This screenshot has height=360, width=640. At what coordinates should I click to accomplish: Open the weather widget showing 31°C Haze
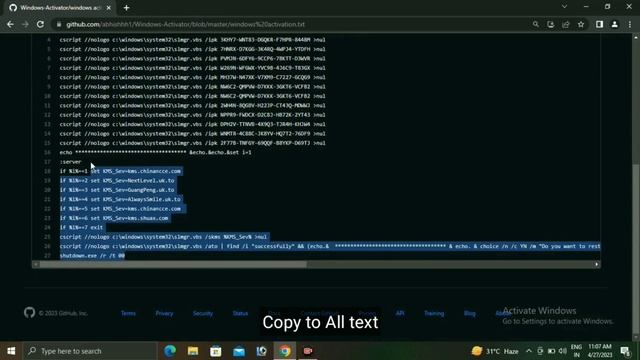[x=495, y=351]
